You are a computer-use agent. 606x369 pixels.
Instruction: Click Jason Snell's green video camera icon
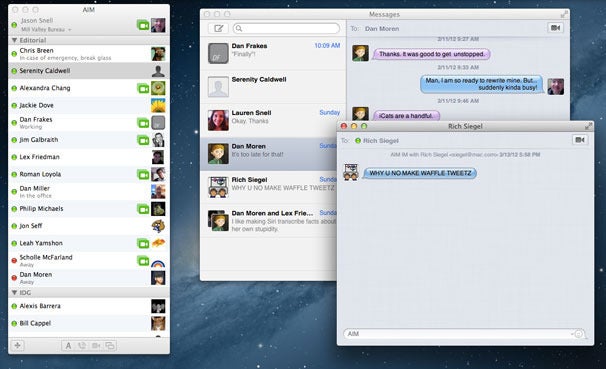tap(143, 26)
